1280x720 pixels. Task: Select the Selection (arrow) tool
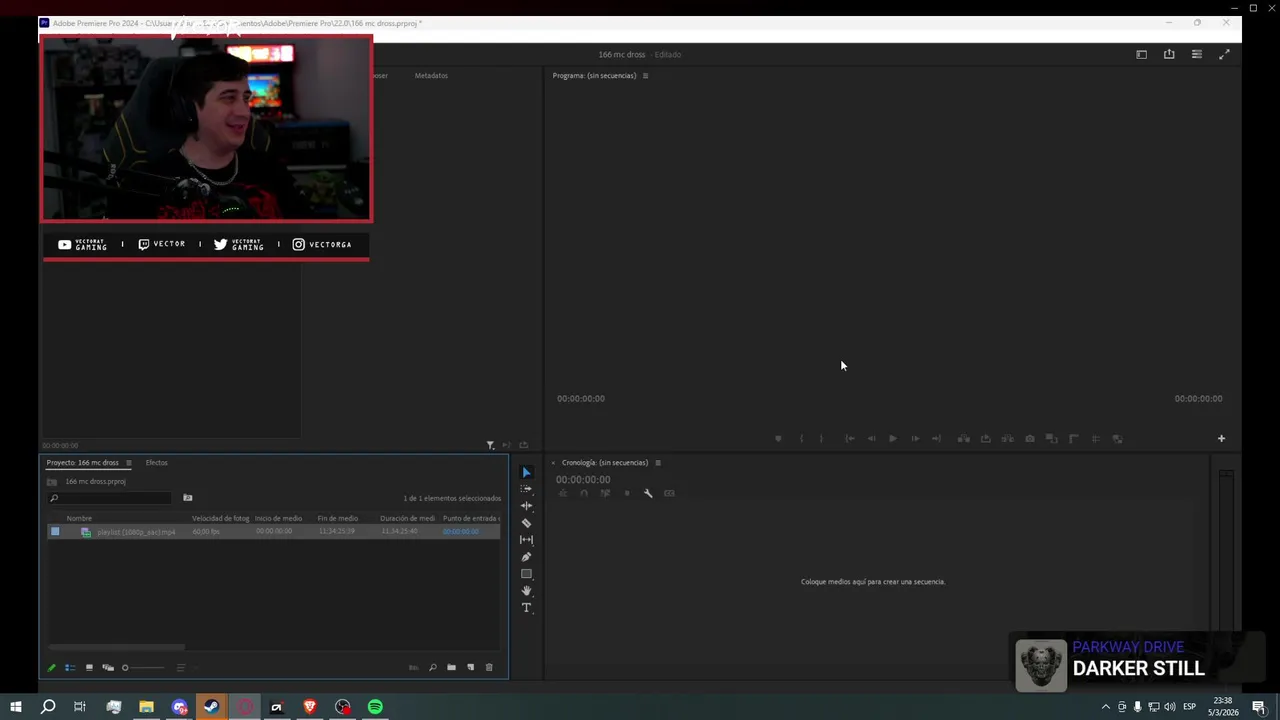point(526,472)
